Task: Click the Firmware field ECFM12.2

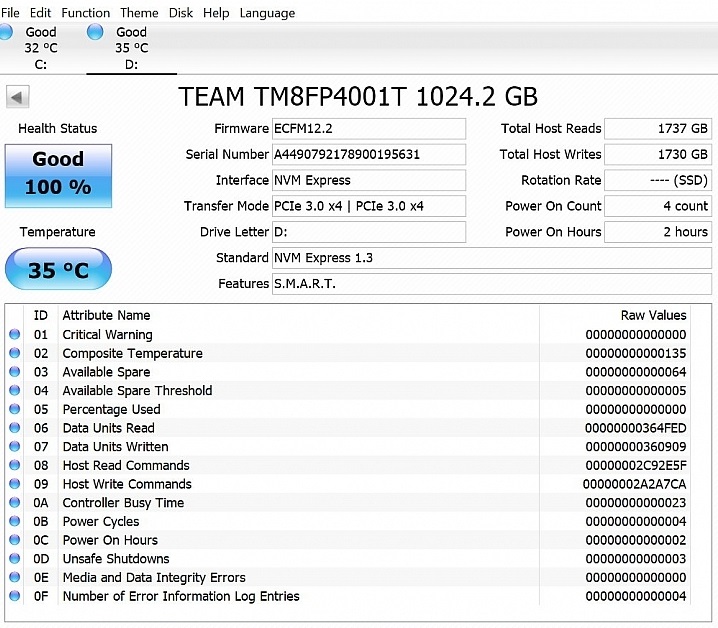Action: point(369,129)
